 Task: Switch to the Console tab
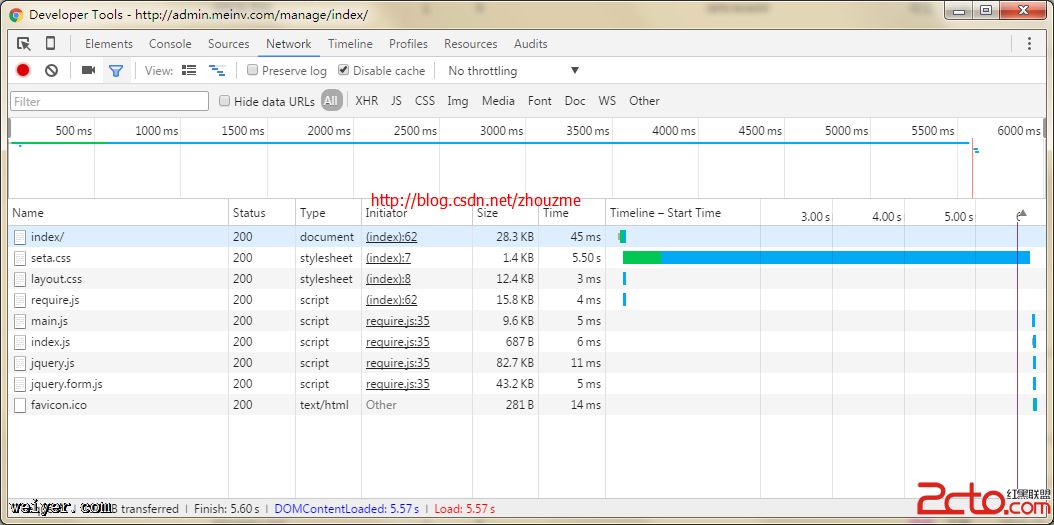pos(170,43)
